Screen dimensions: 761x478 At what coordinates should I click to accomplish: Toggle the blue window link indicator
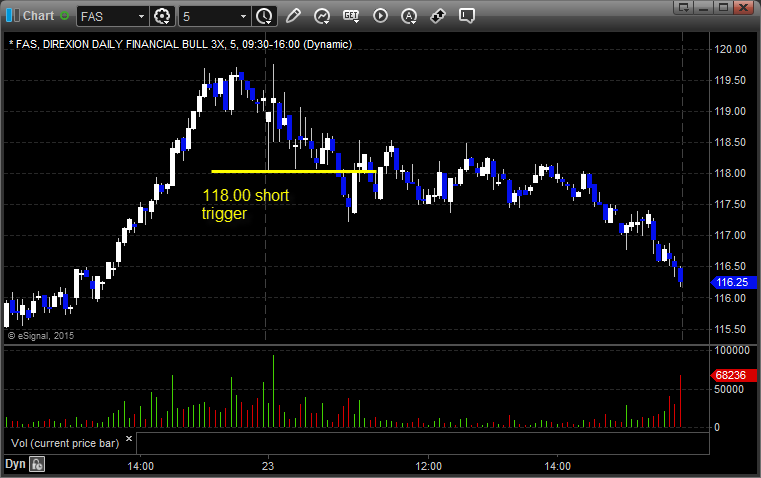point(13,16)
